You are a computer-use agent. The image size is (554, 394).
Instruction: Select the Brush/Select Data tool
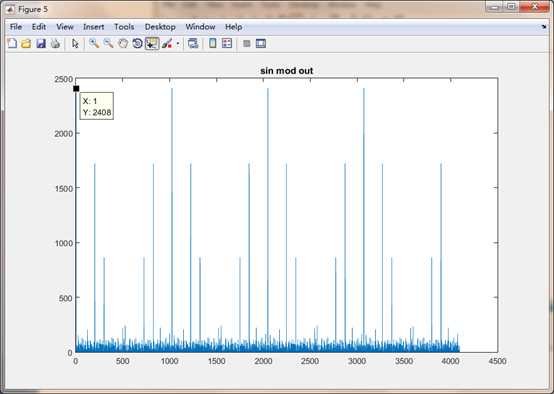tap(167, 43)
